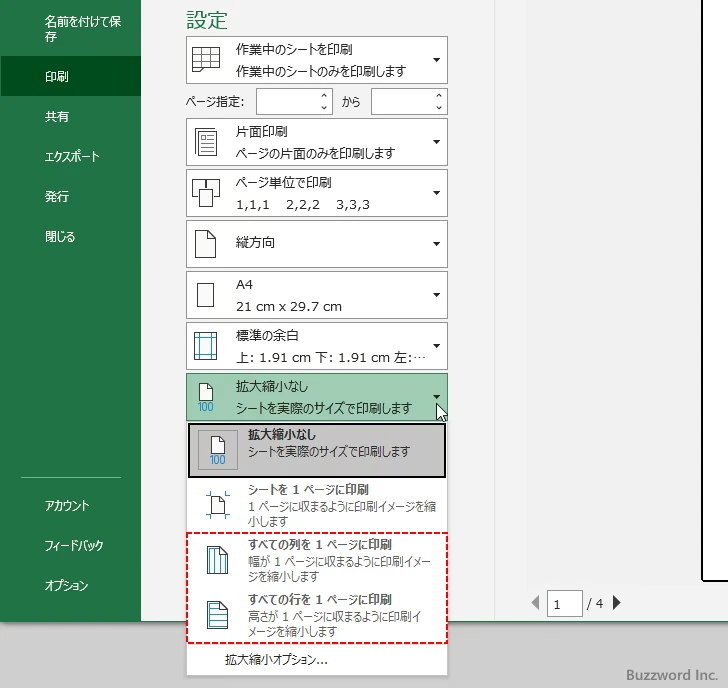
Task: Click the collated pages icon
Action: coord(206,193)
